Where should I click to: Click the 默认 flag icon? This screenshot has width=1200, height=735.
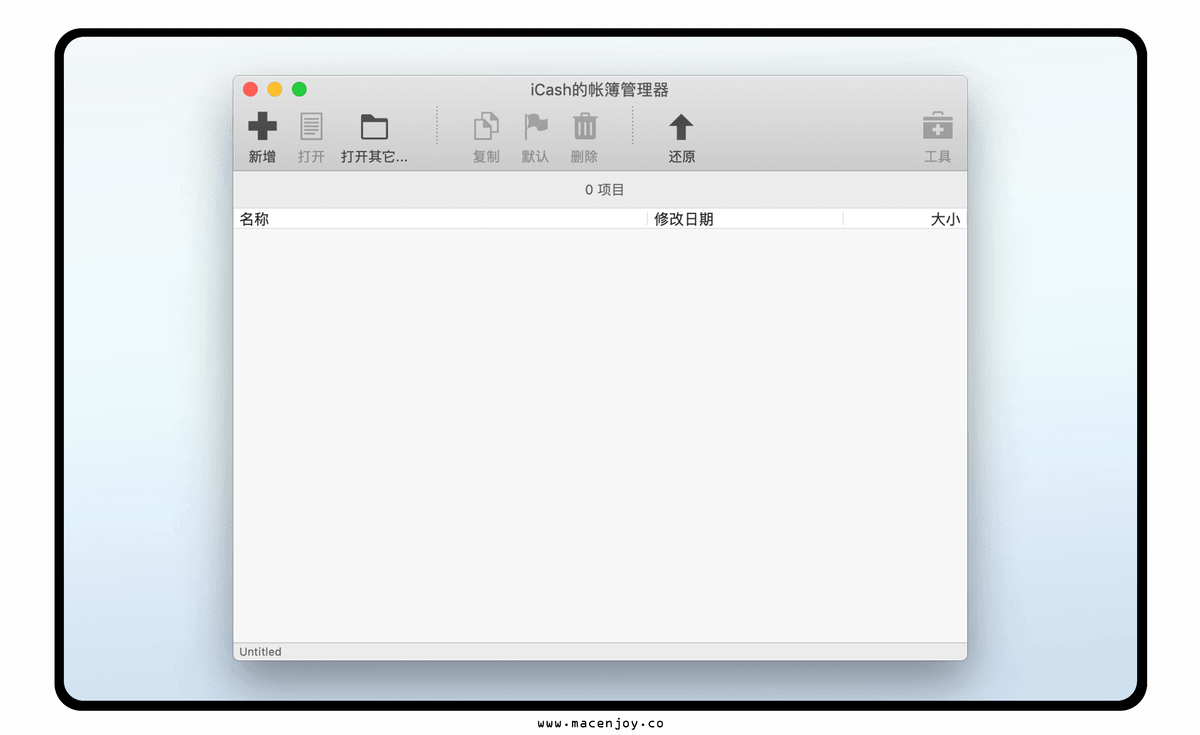[x=536, y=126]
